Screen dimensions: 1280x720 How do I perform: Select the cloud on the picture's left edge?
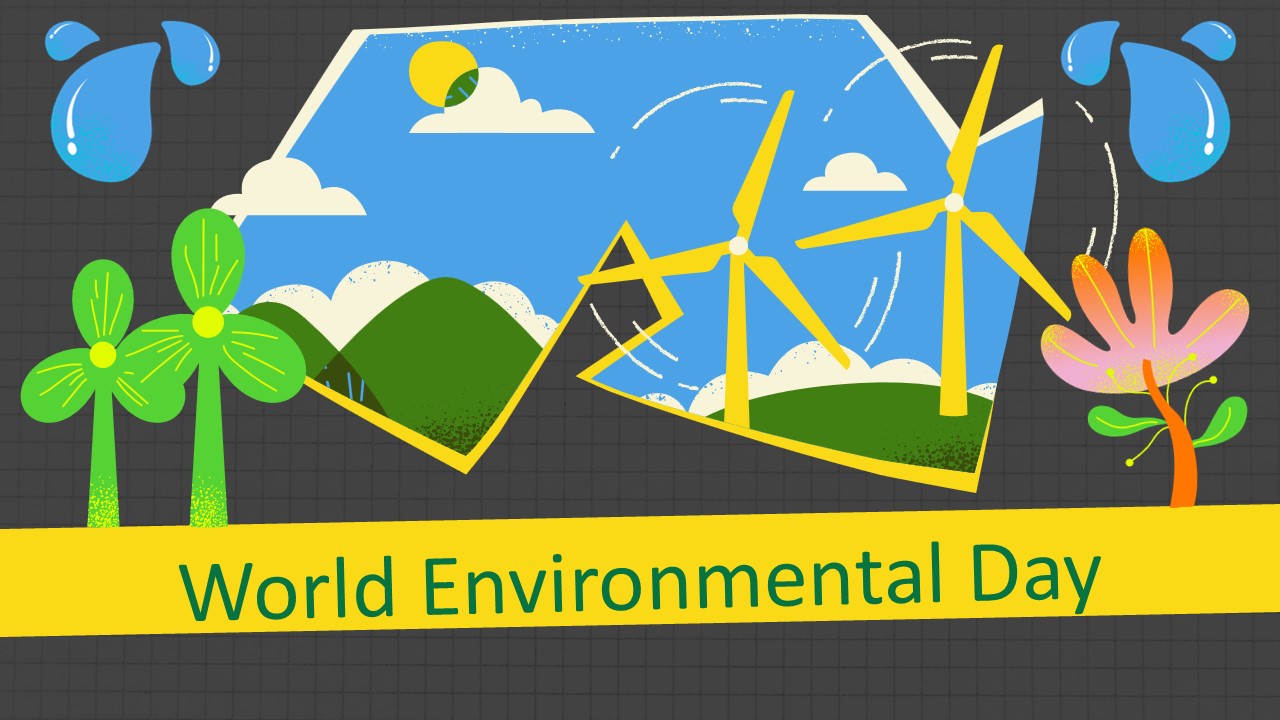coord(290,192)
